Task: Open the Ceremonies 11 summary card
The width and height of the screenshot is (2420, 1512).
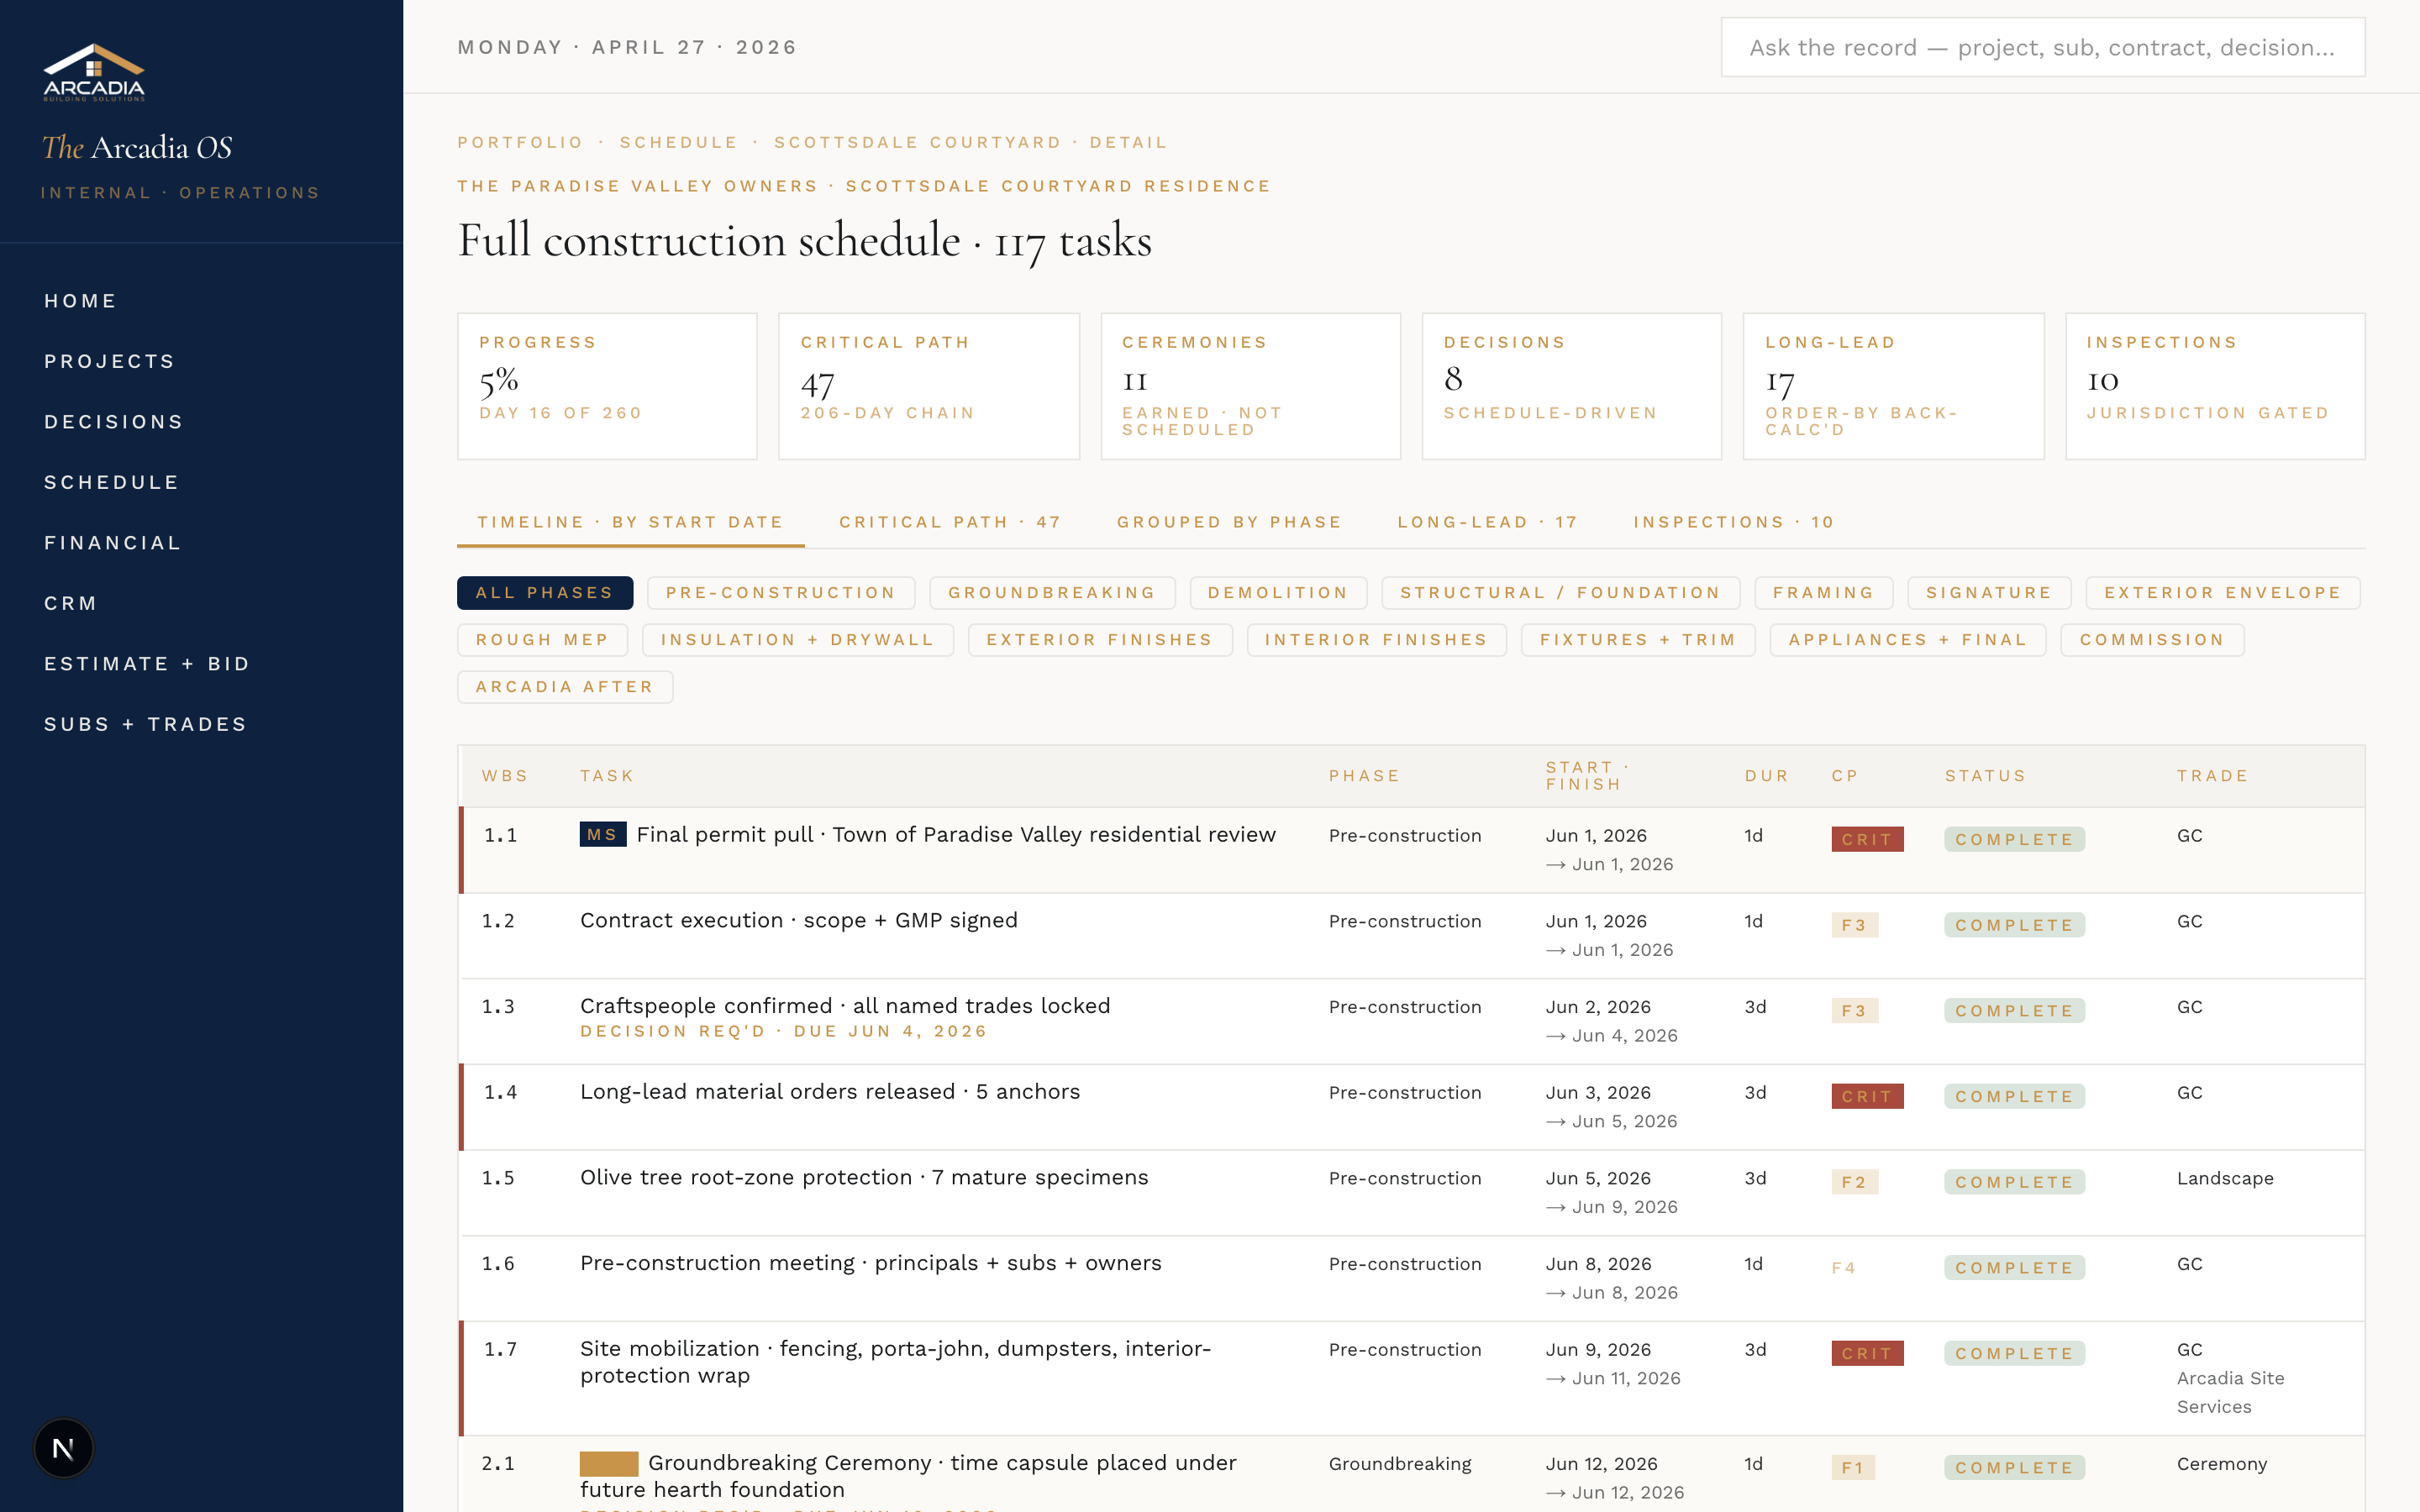Action: coord(1250,386)
